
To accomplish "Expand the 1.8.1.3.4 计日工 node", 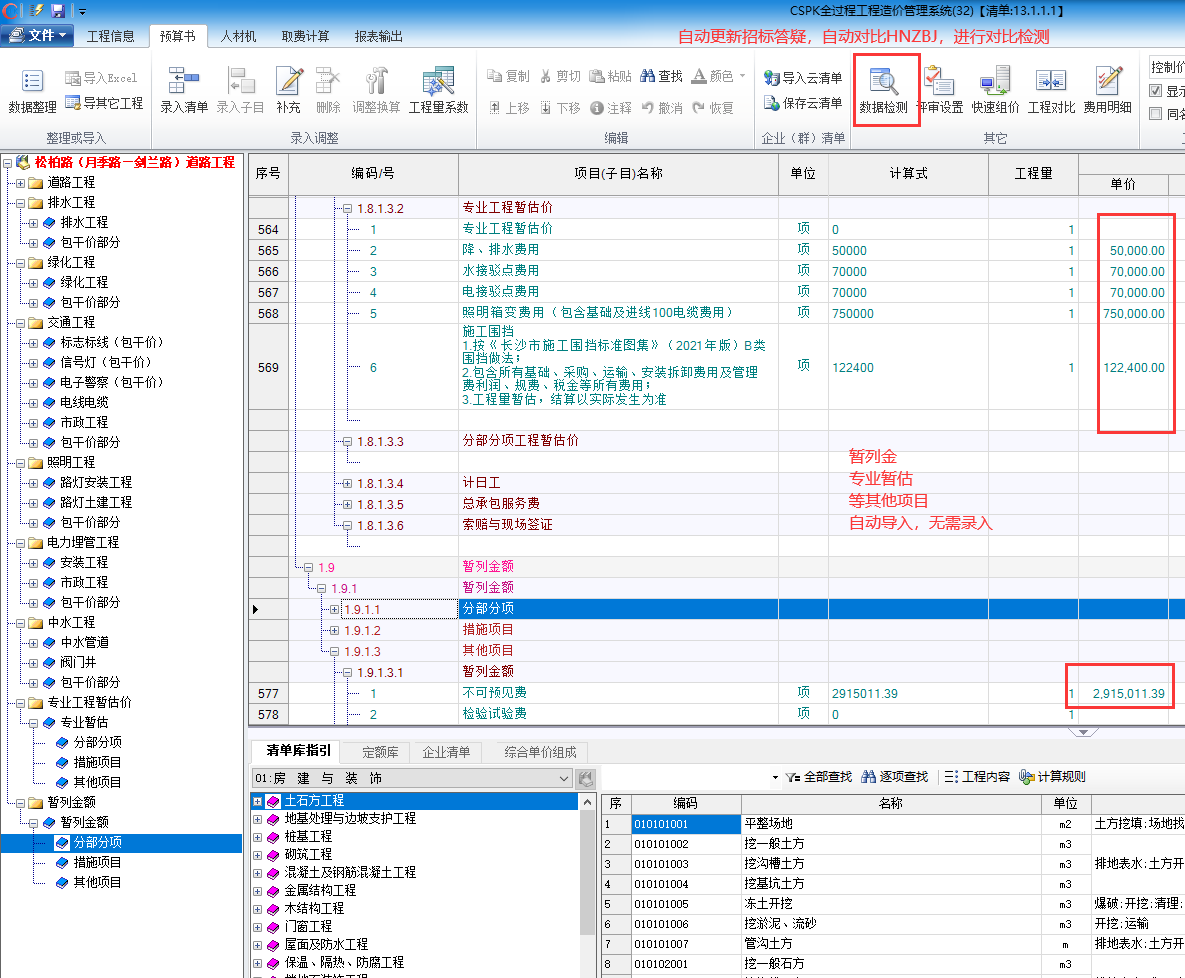I will point(347,483).
